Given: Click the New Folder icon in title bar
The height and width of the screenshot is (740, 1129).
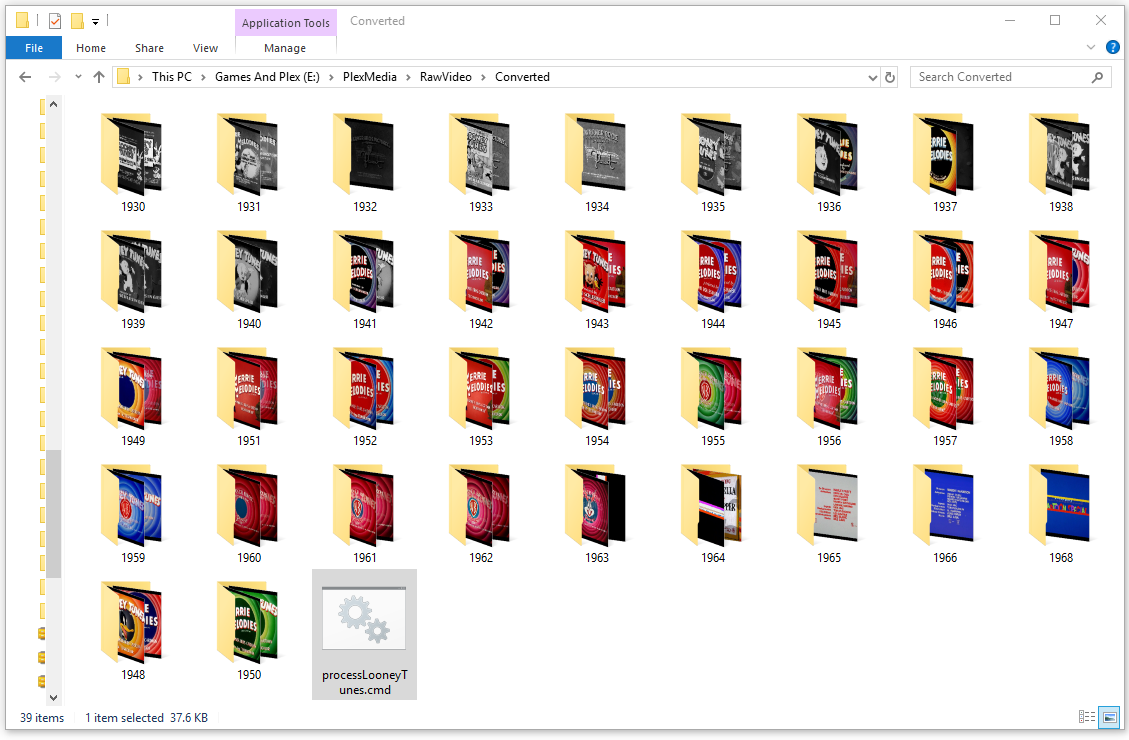Looking at the screenshot, I should [77, 20].
